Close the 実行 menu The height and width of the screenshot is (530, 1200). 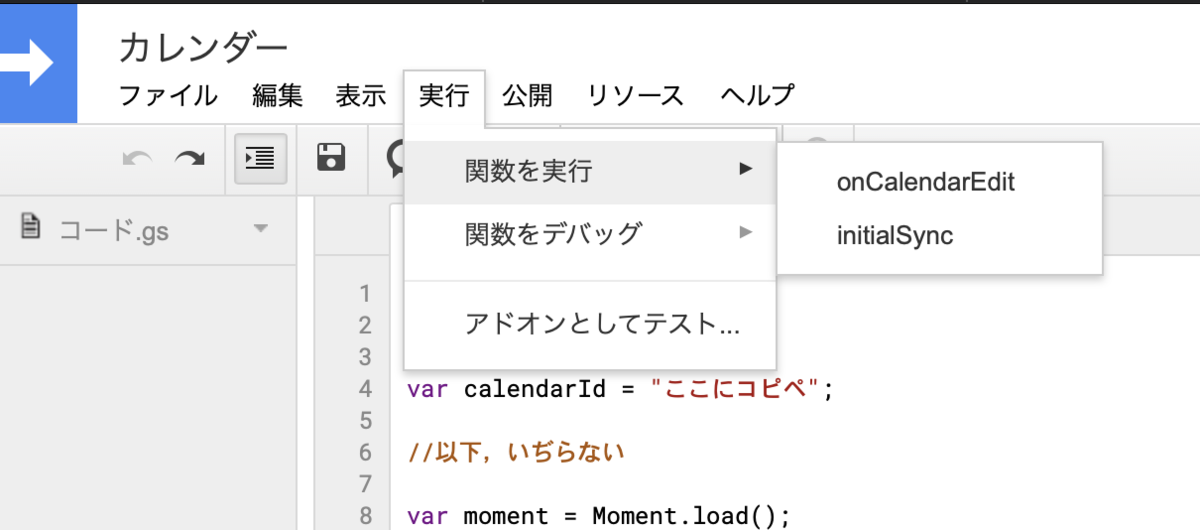(444, 97)
